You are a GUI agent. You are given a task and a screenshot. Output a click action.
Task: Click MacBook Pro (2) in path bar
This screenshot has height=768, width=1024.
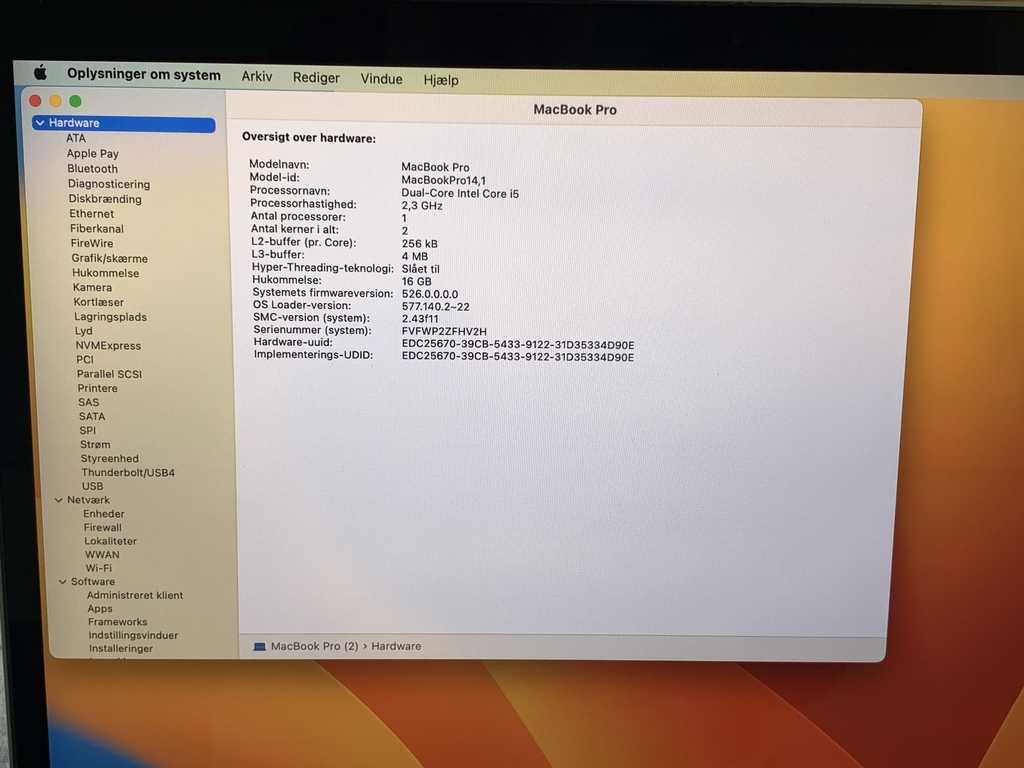pyautogui.click(x=314, y=647)
